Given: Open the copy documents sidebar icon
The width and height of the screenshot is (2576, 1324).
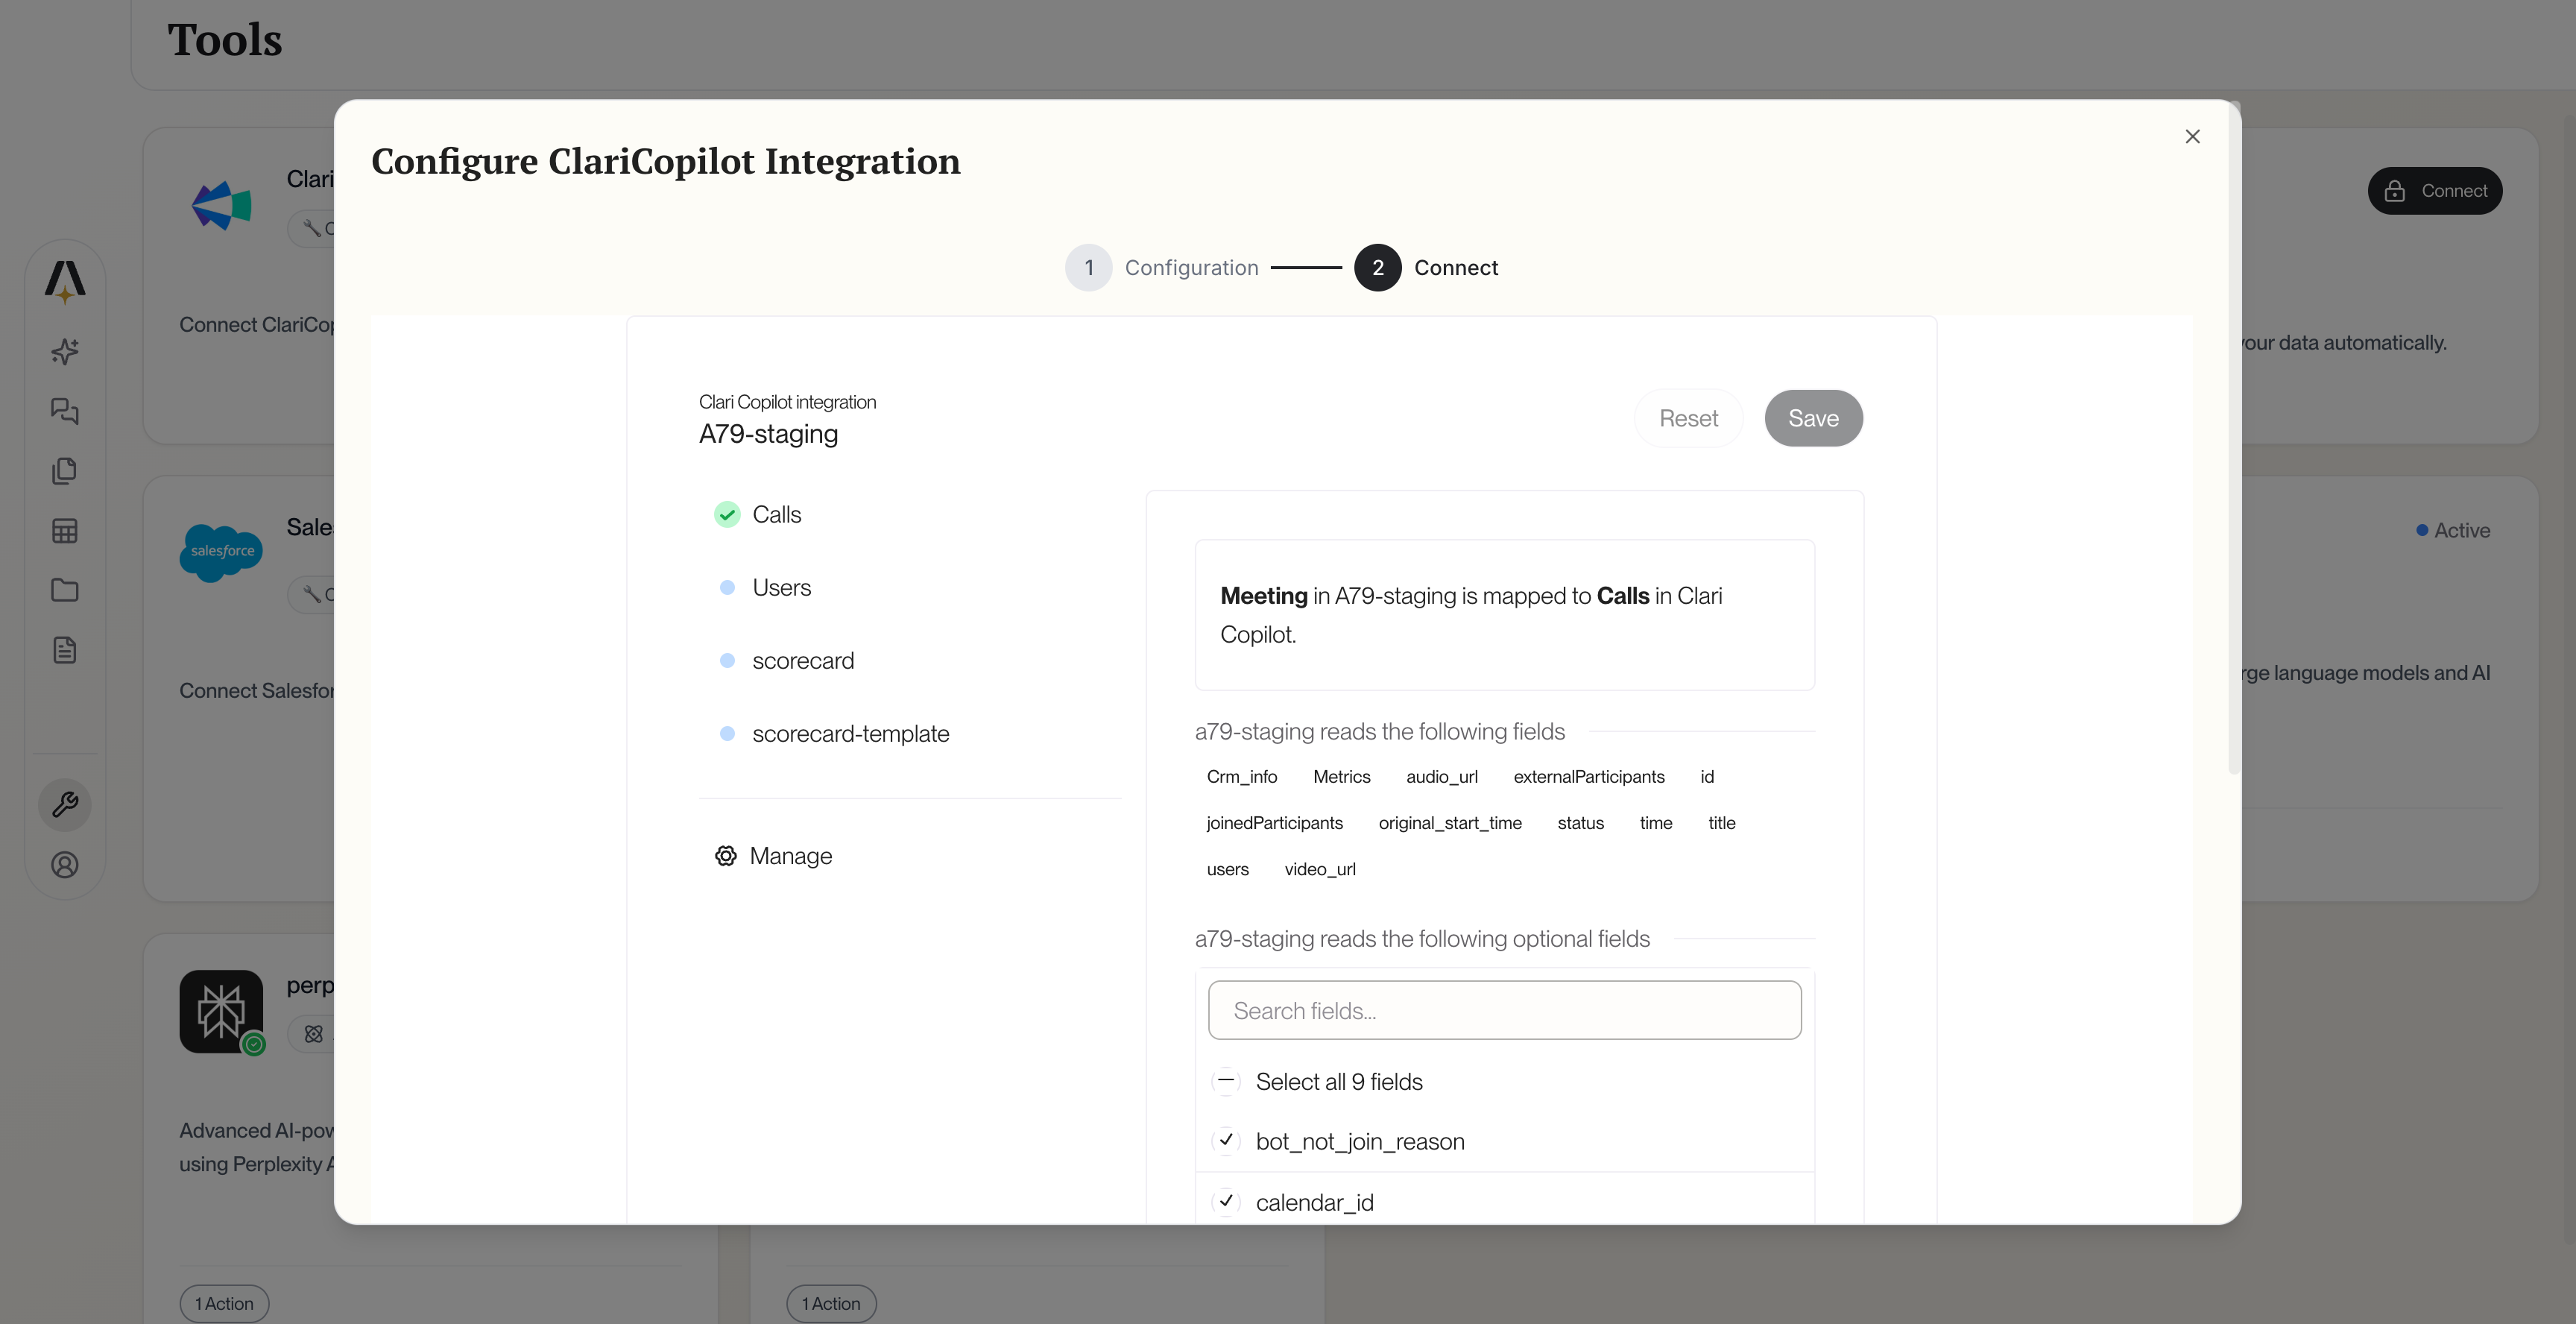Looking at the screenshot, I should [65, 470].
